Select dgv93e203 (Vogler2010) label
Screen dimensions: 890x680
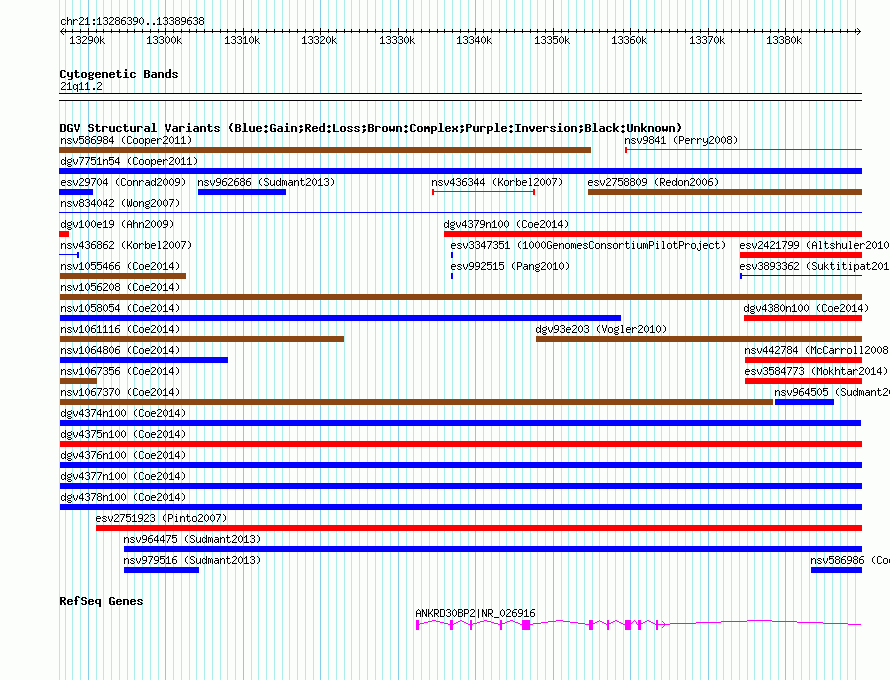click(601, 329)
